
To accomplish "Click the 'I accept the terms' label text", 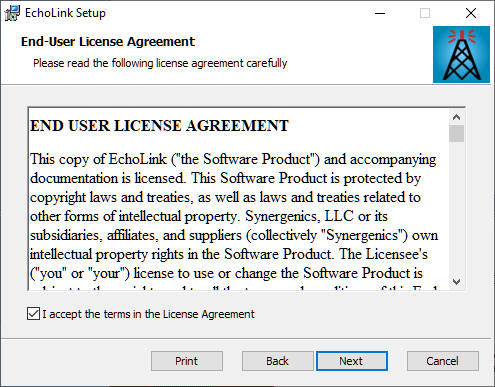I will (x=148, y=314).
